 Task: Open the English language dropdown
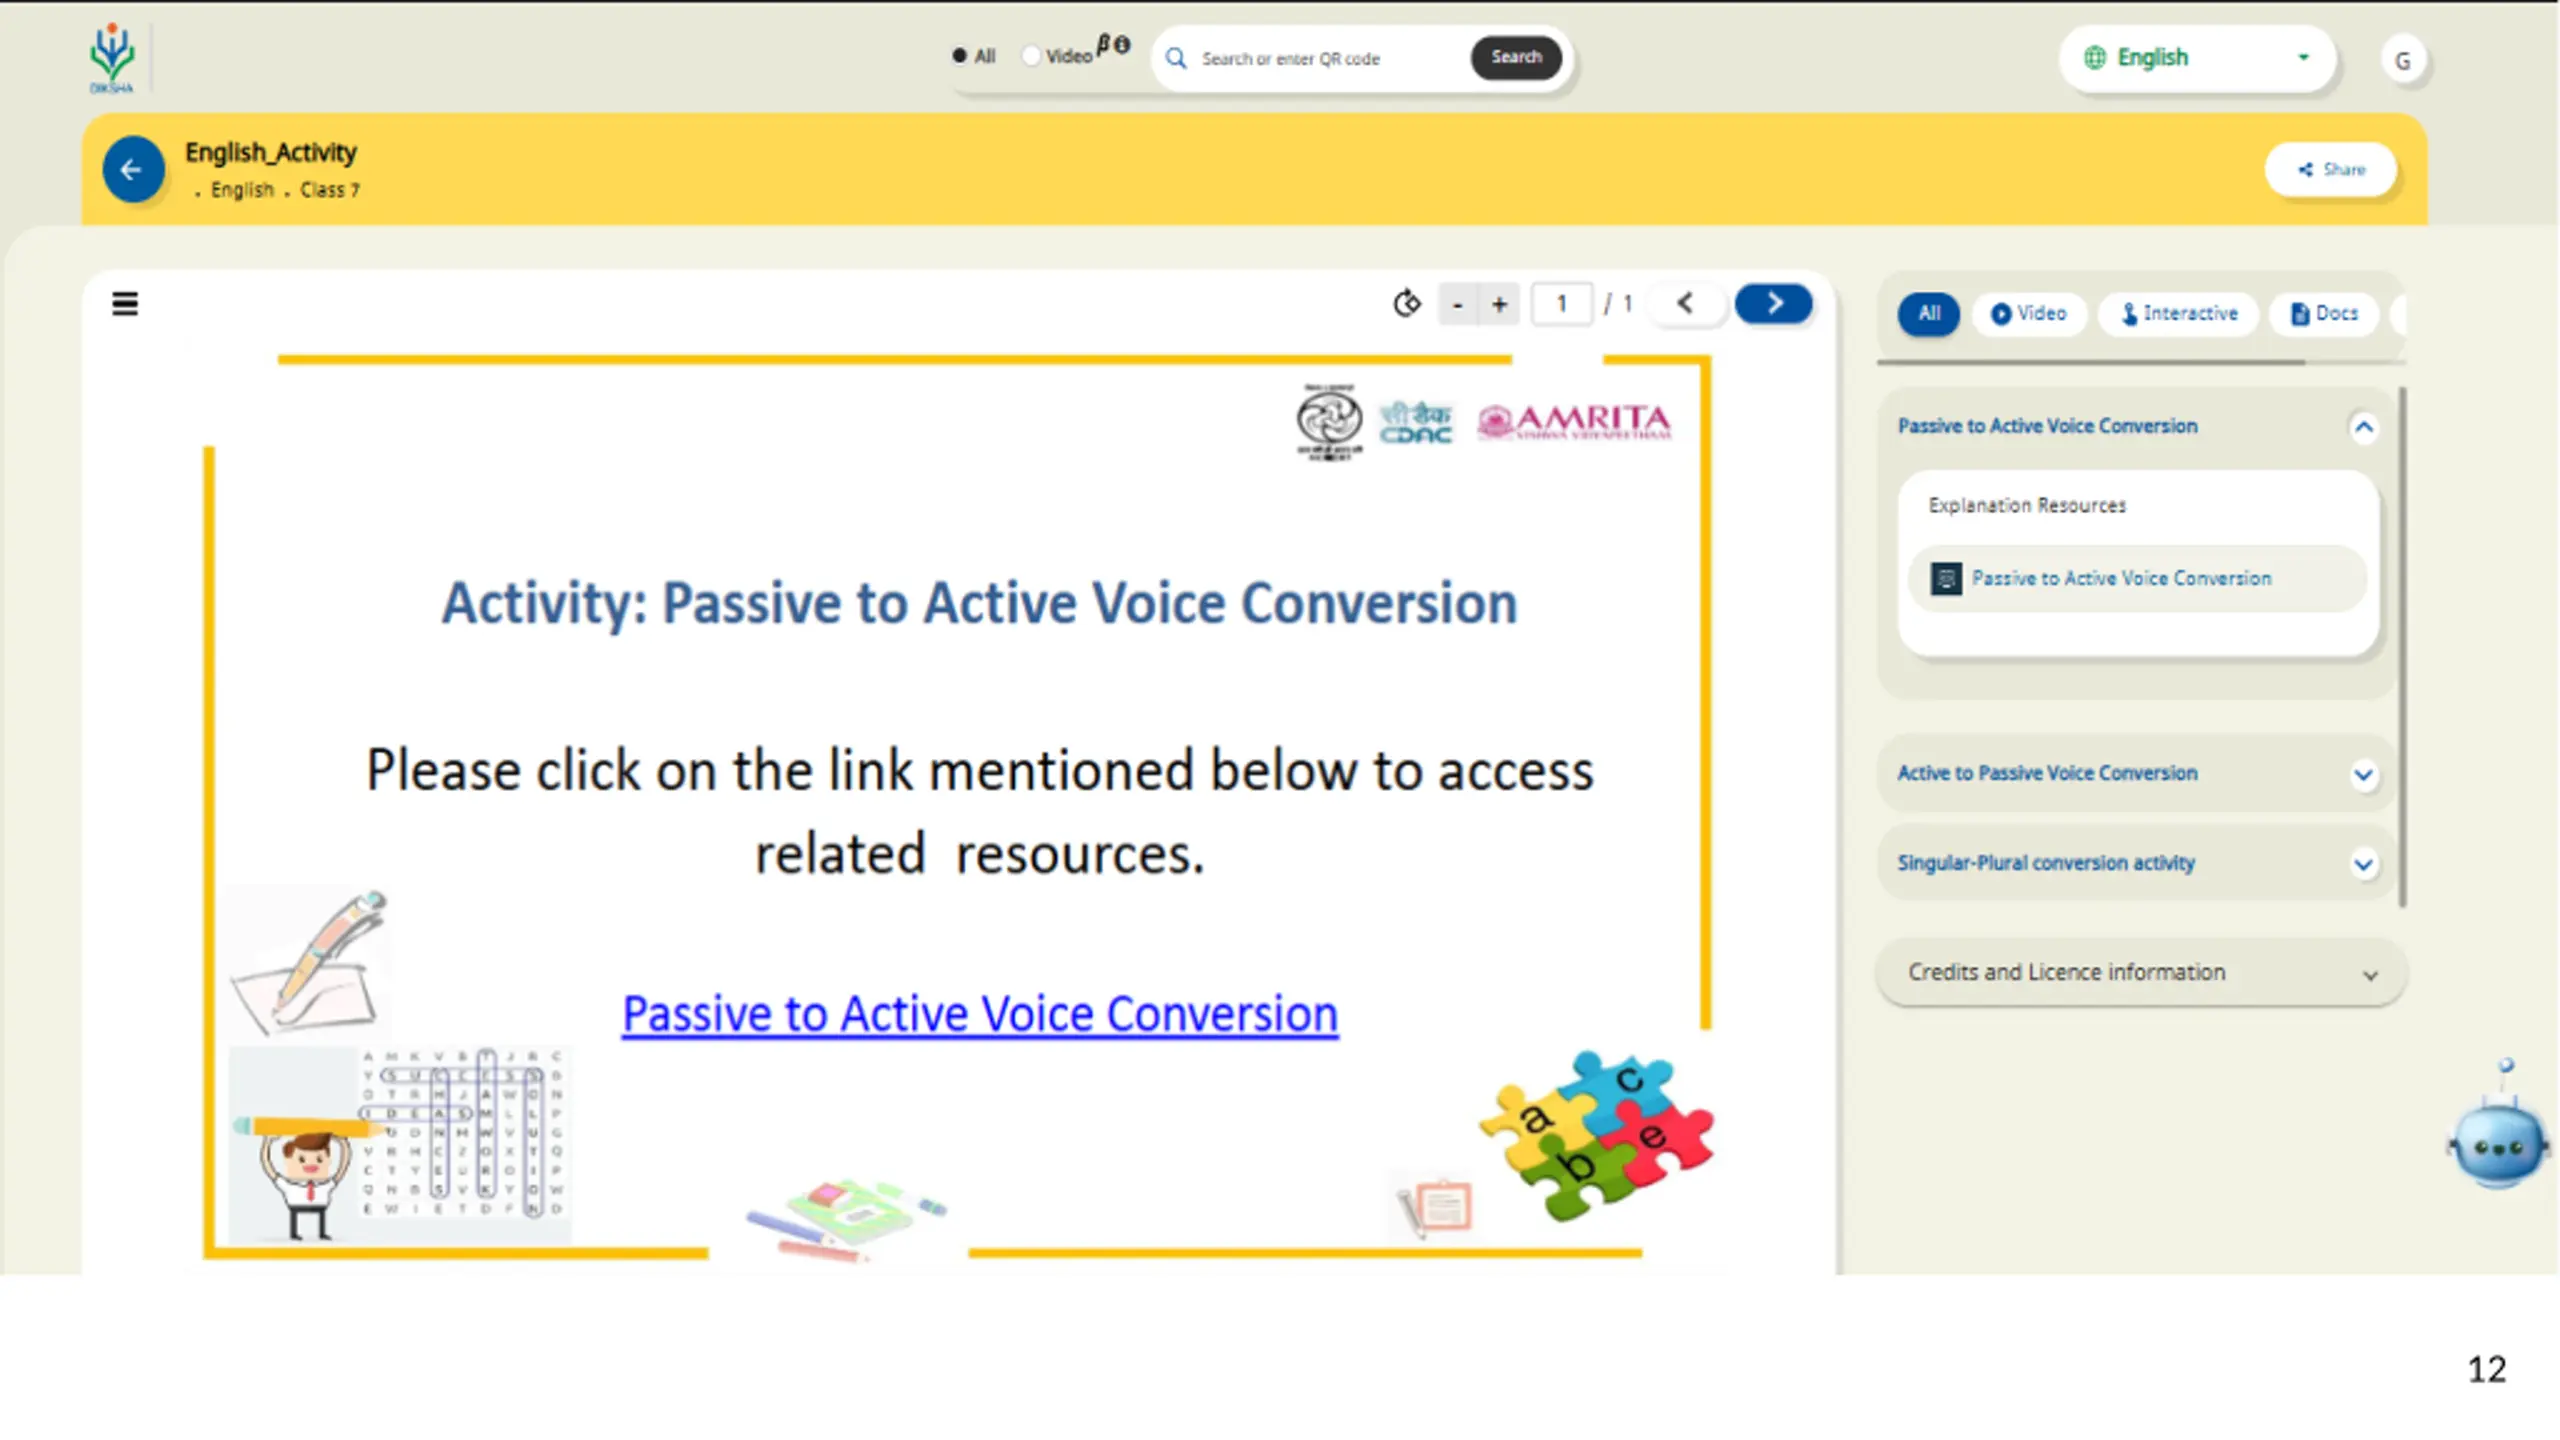(2197, 58)
